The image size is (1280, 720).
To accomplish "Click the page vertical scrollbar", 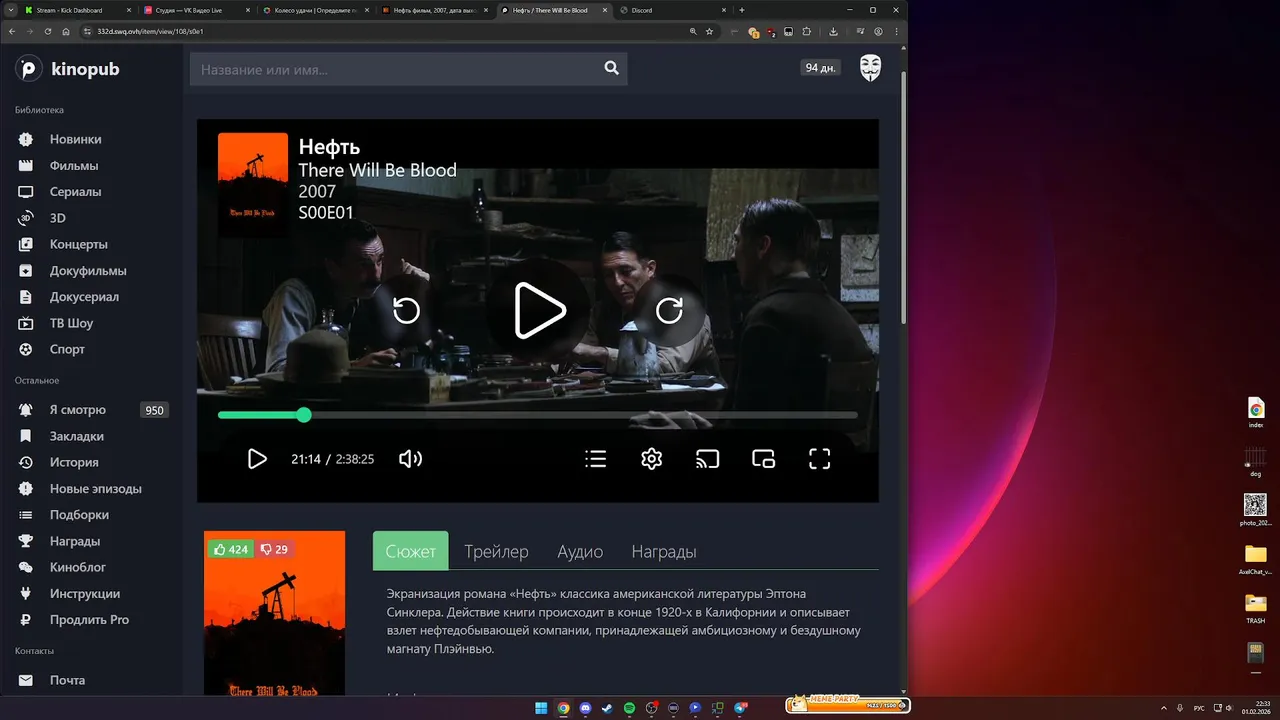I will 904,198.
